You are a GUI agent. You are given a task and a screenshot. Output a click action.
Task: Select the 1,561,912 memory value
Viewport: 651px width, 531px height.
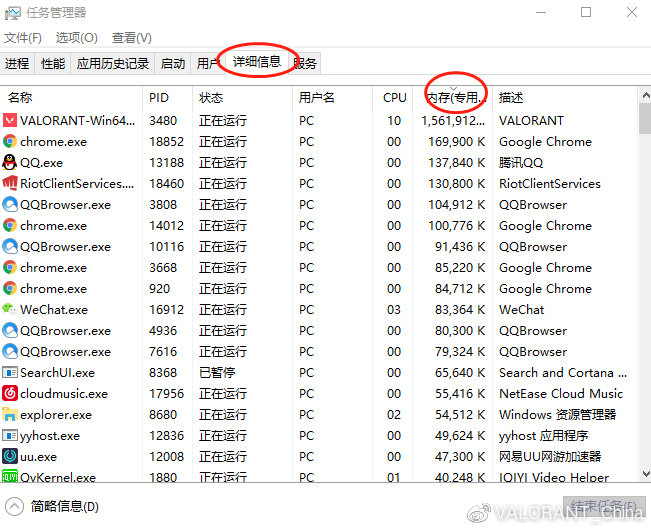(453, 120)
